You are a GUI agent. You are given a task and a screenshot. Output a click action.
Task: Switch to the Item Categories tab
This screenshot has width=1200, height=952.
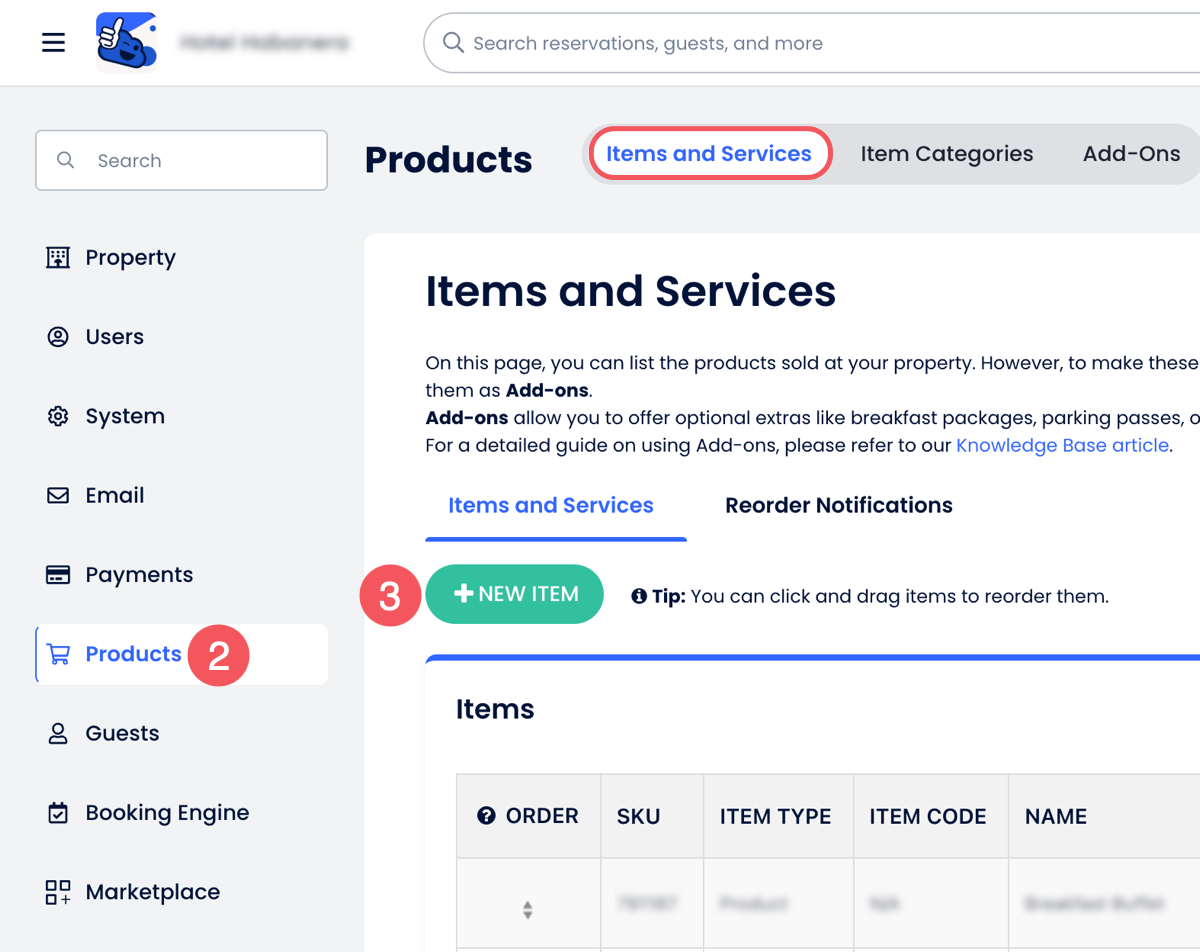click(947, 154)
